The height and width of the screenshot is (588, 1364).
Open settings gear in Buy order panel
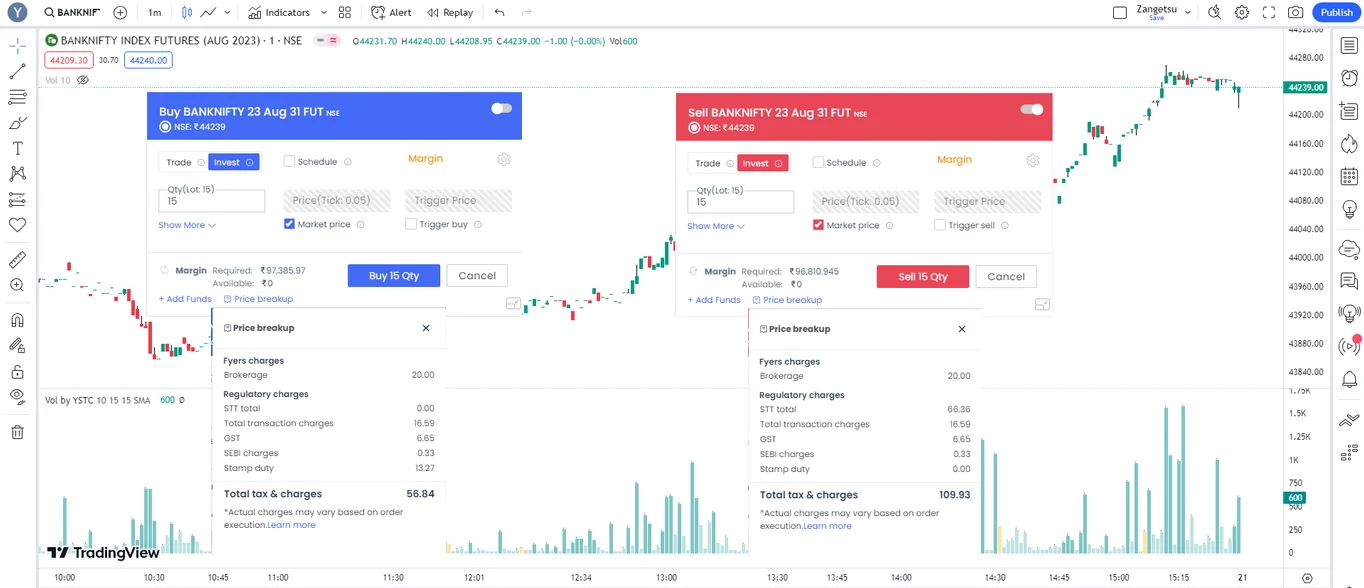504,159
